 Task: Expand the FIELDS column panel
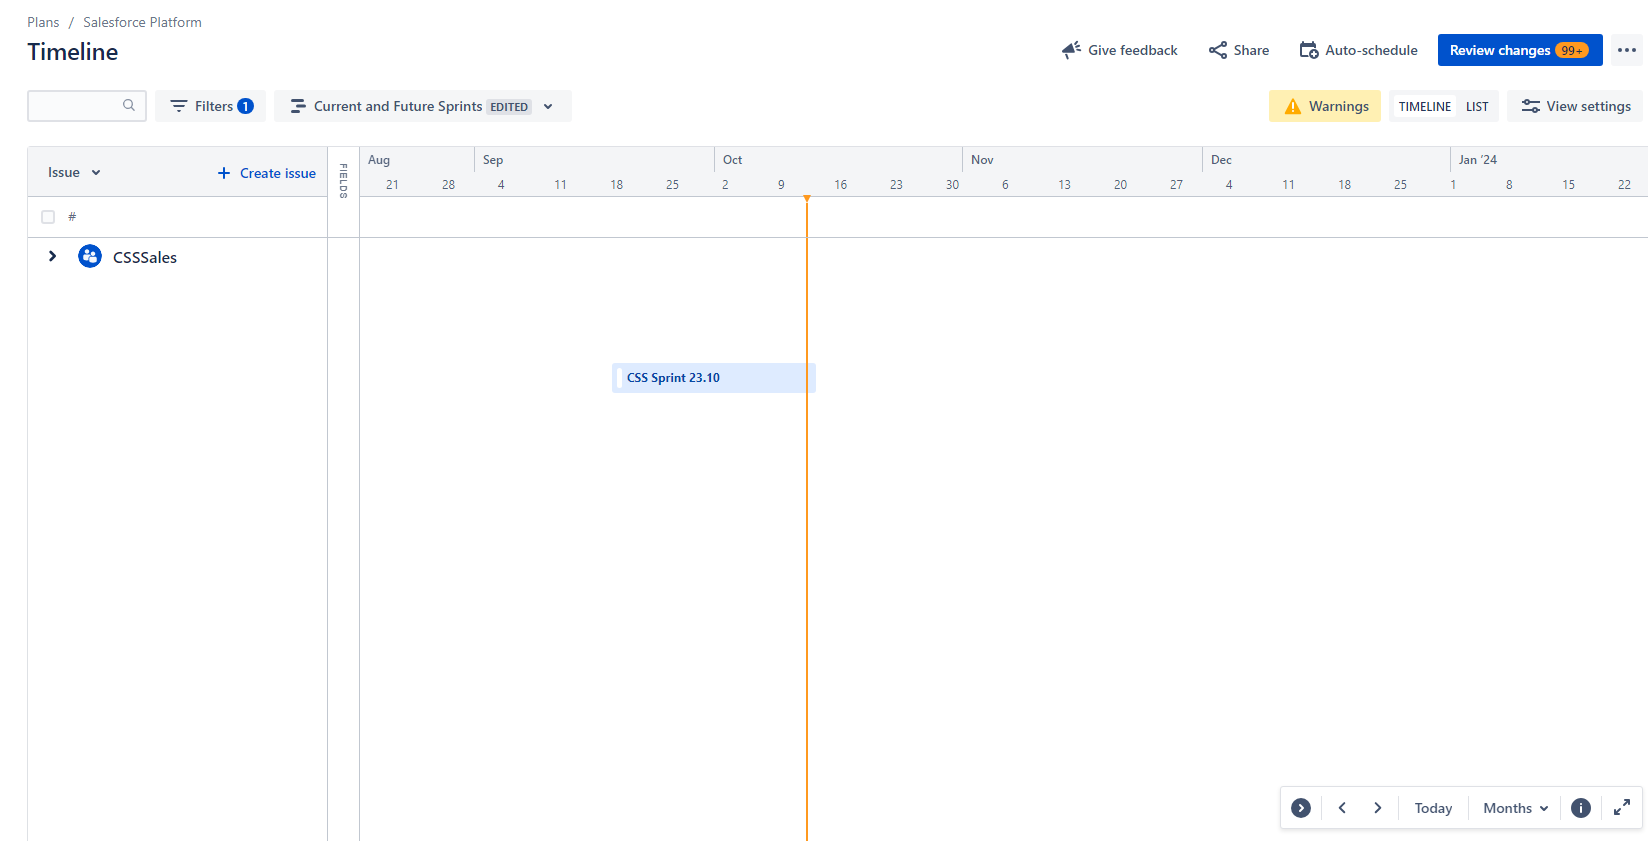click(x=343, y=181)
